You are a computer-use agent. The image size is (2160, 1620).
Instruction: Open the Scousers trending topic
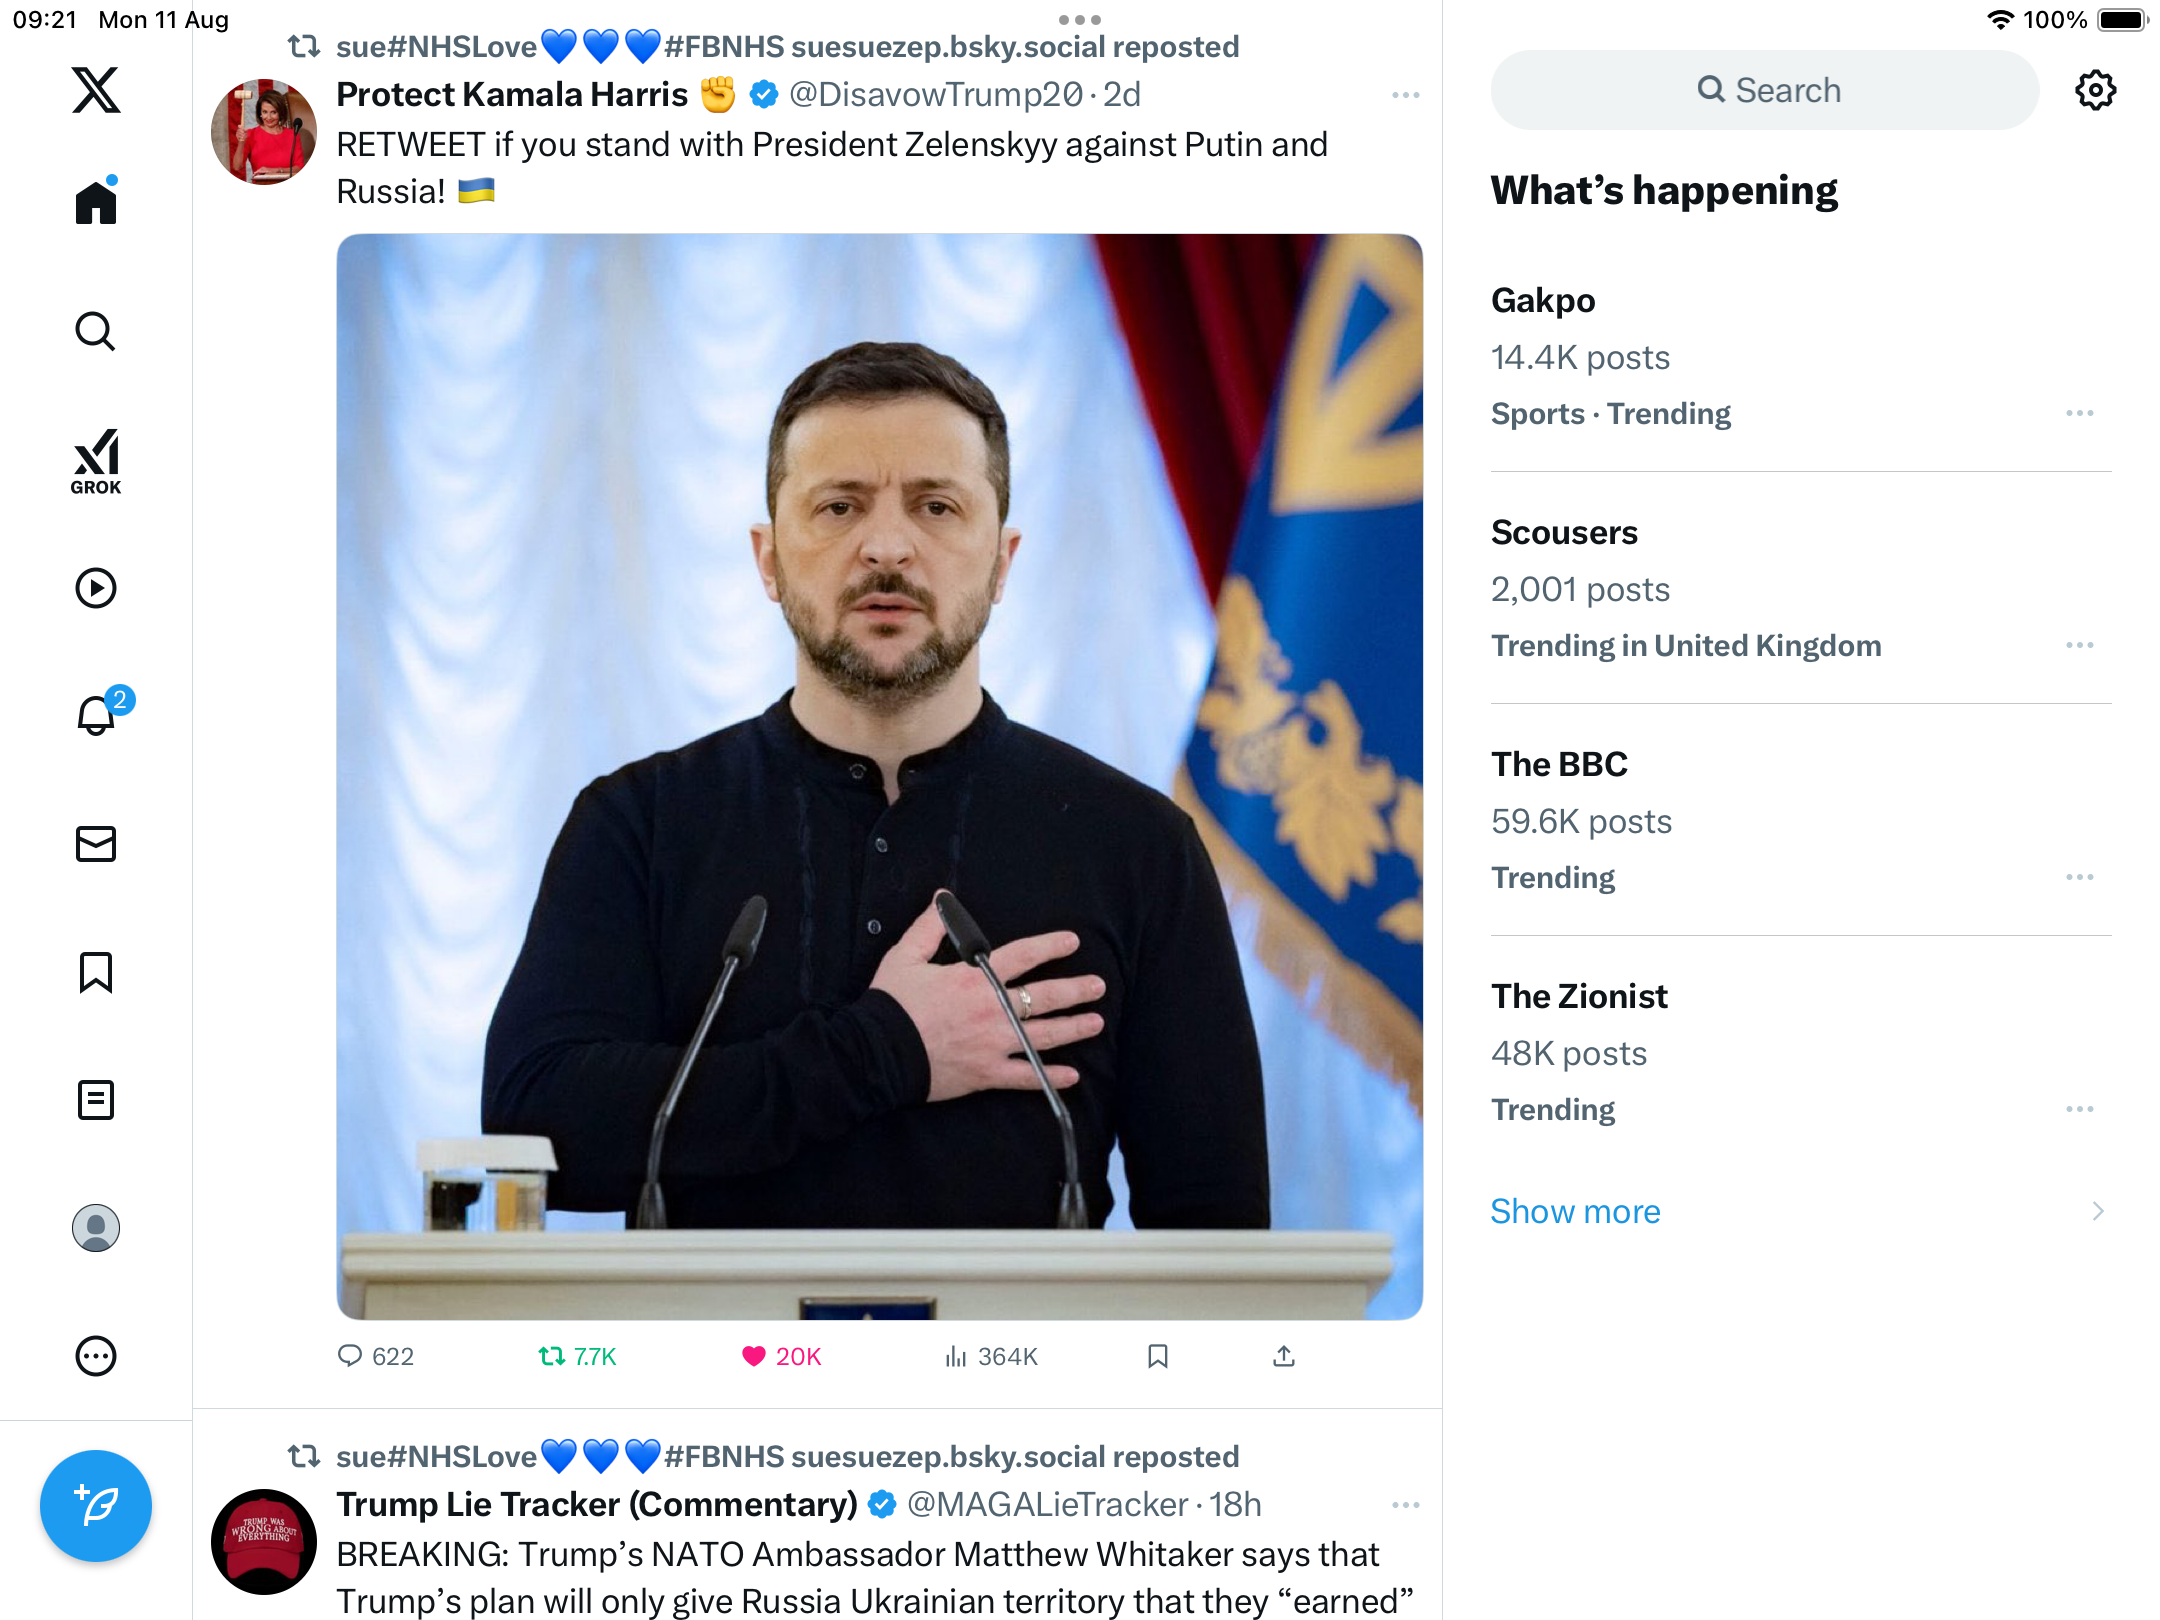coord(1564,532)
